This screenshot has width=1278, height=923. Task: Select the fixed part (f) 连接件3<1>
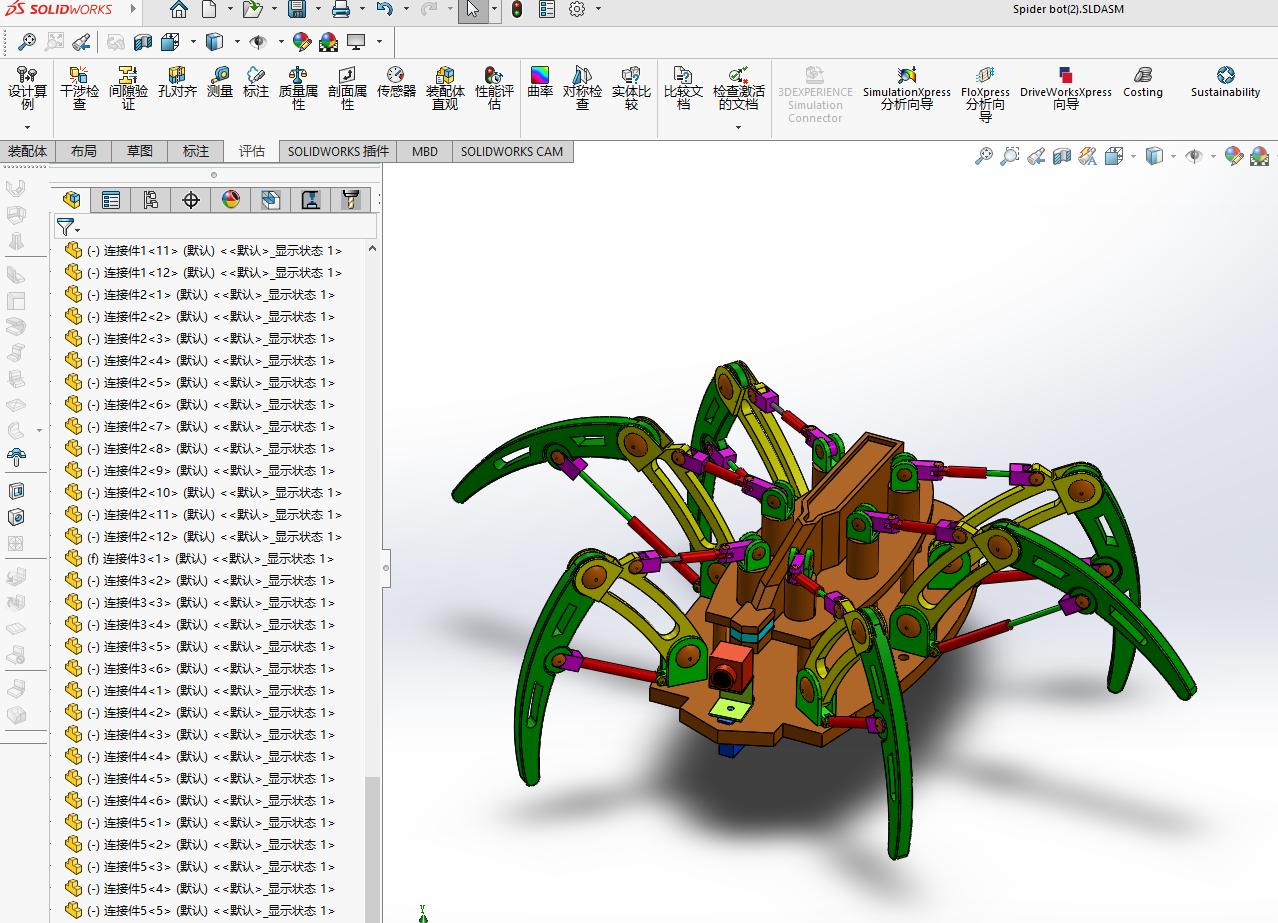[x=200, y=558]
